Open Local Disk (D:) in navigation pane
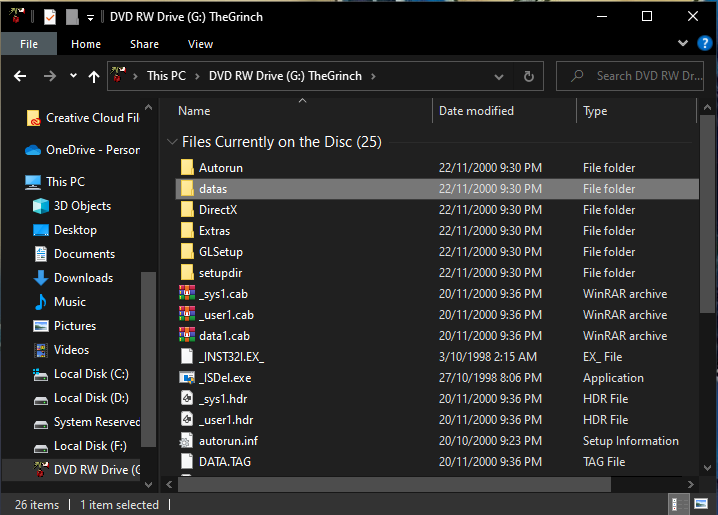The height and width of the screenshot is (515, 718). point(81,398)
